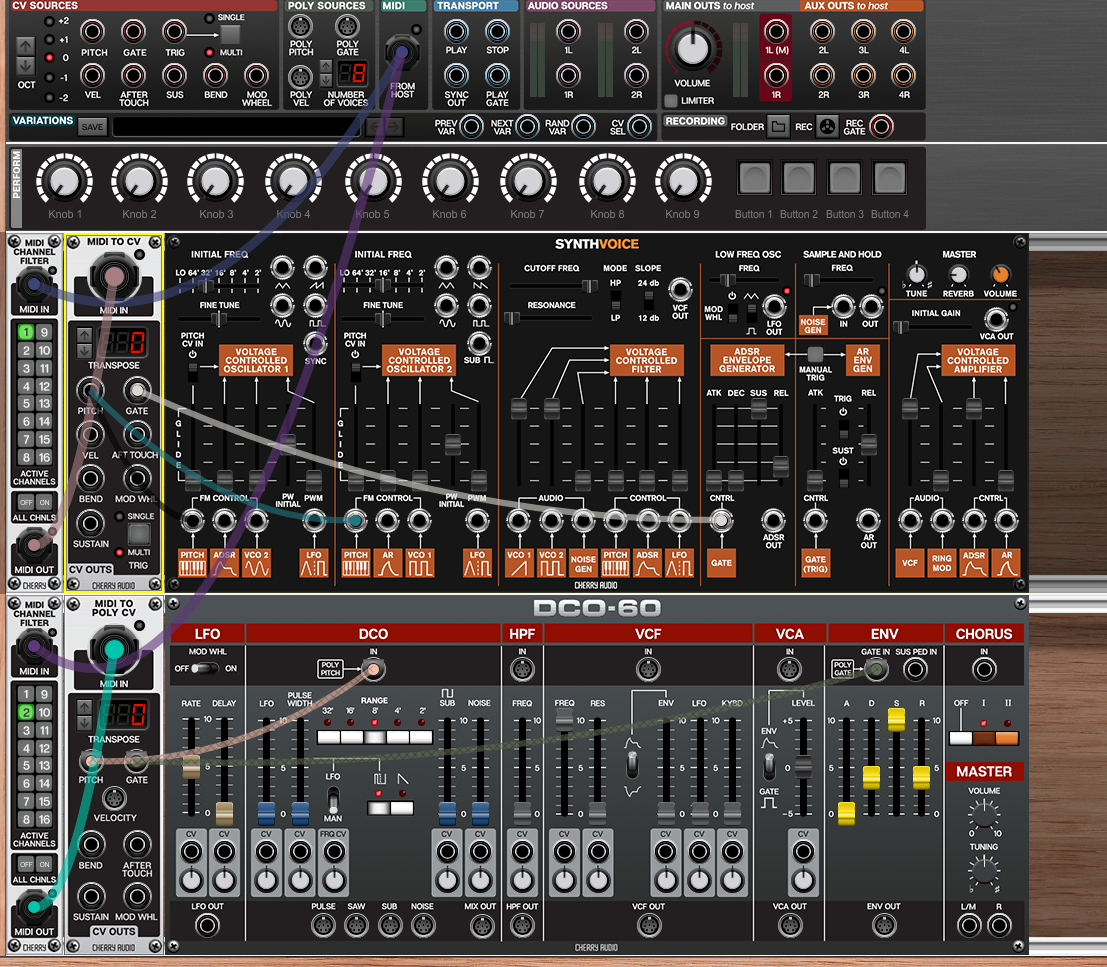Click the SynthVoice master VOLUME knob

(1000, 275)
